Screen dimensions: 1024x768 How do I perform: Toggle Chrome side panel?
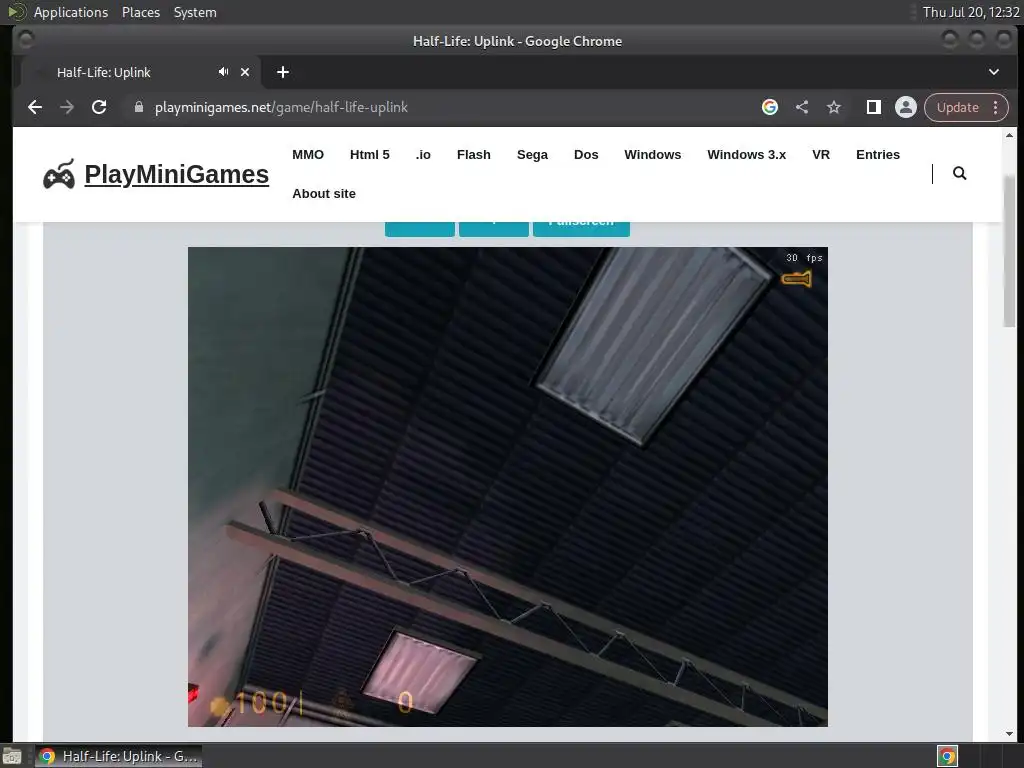(873, 107)
